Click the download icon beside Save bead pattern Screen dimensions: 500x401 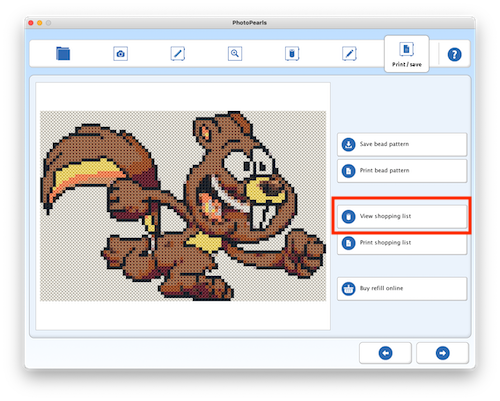(348, 145)
